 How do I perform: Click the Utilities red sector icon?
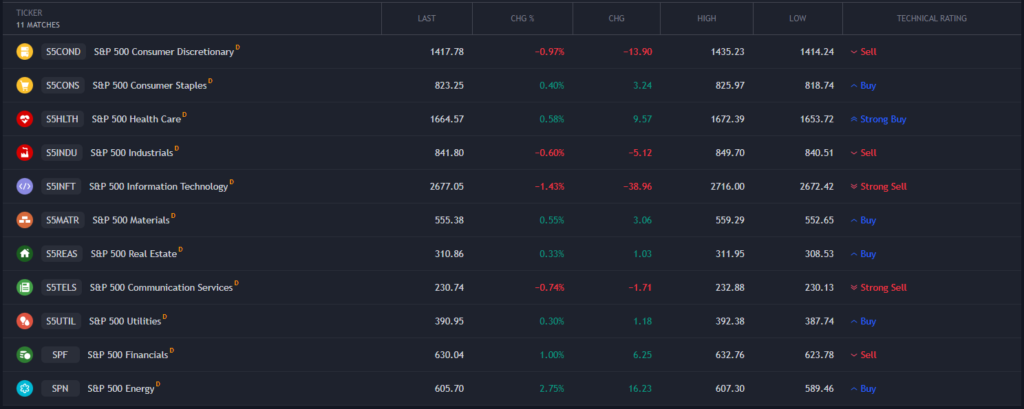[x=25, y=321]
